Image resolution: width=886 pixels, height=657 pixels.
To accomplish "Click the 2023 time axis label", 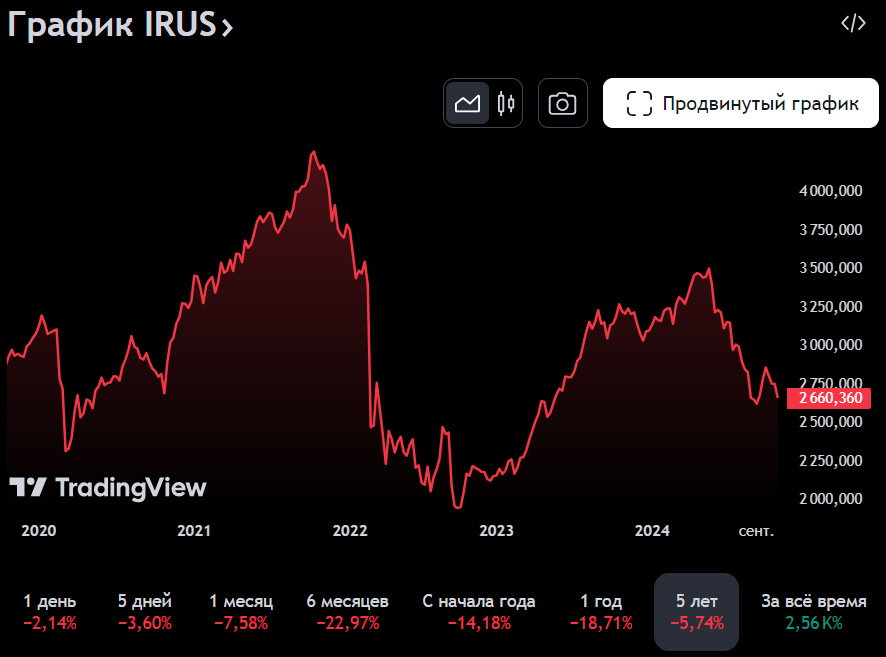I will (x=496, y=531).
